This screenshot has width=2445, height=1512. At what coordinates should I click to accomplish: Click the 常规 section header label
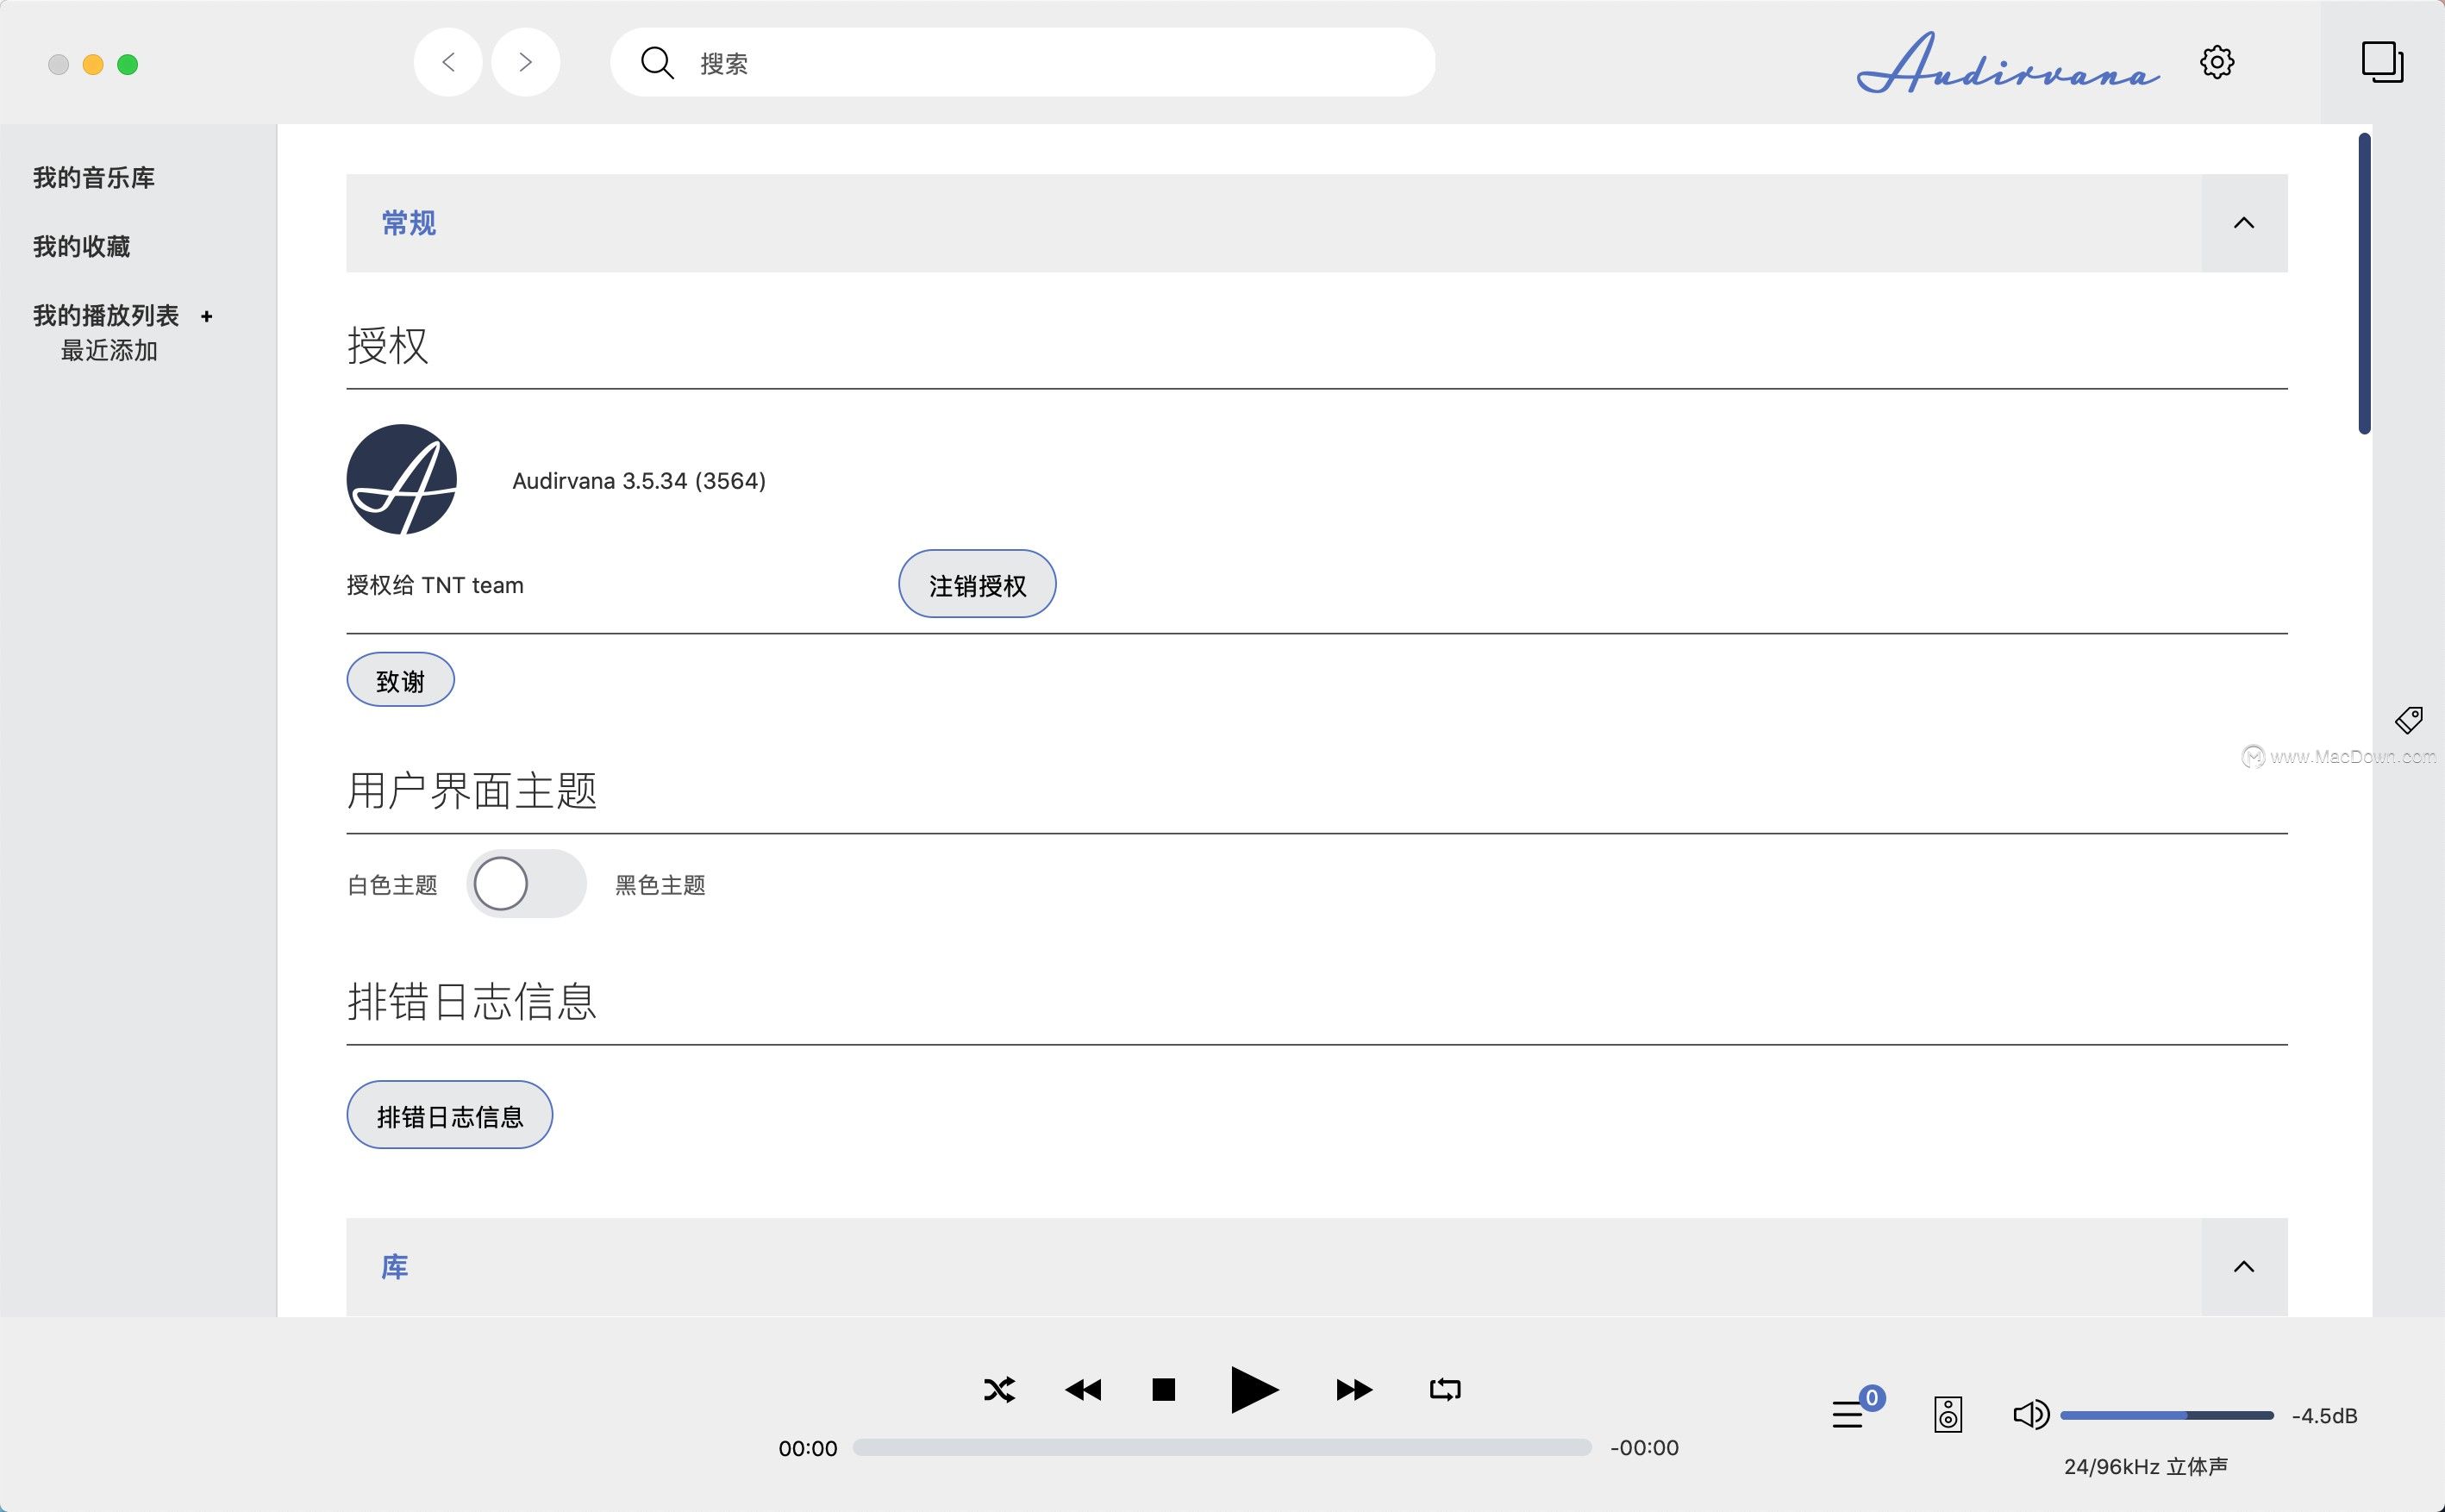[x=409, y=223]
